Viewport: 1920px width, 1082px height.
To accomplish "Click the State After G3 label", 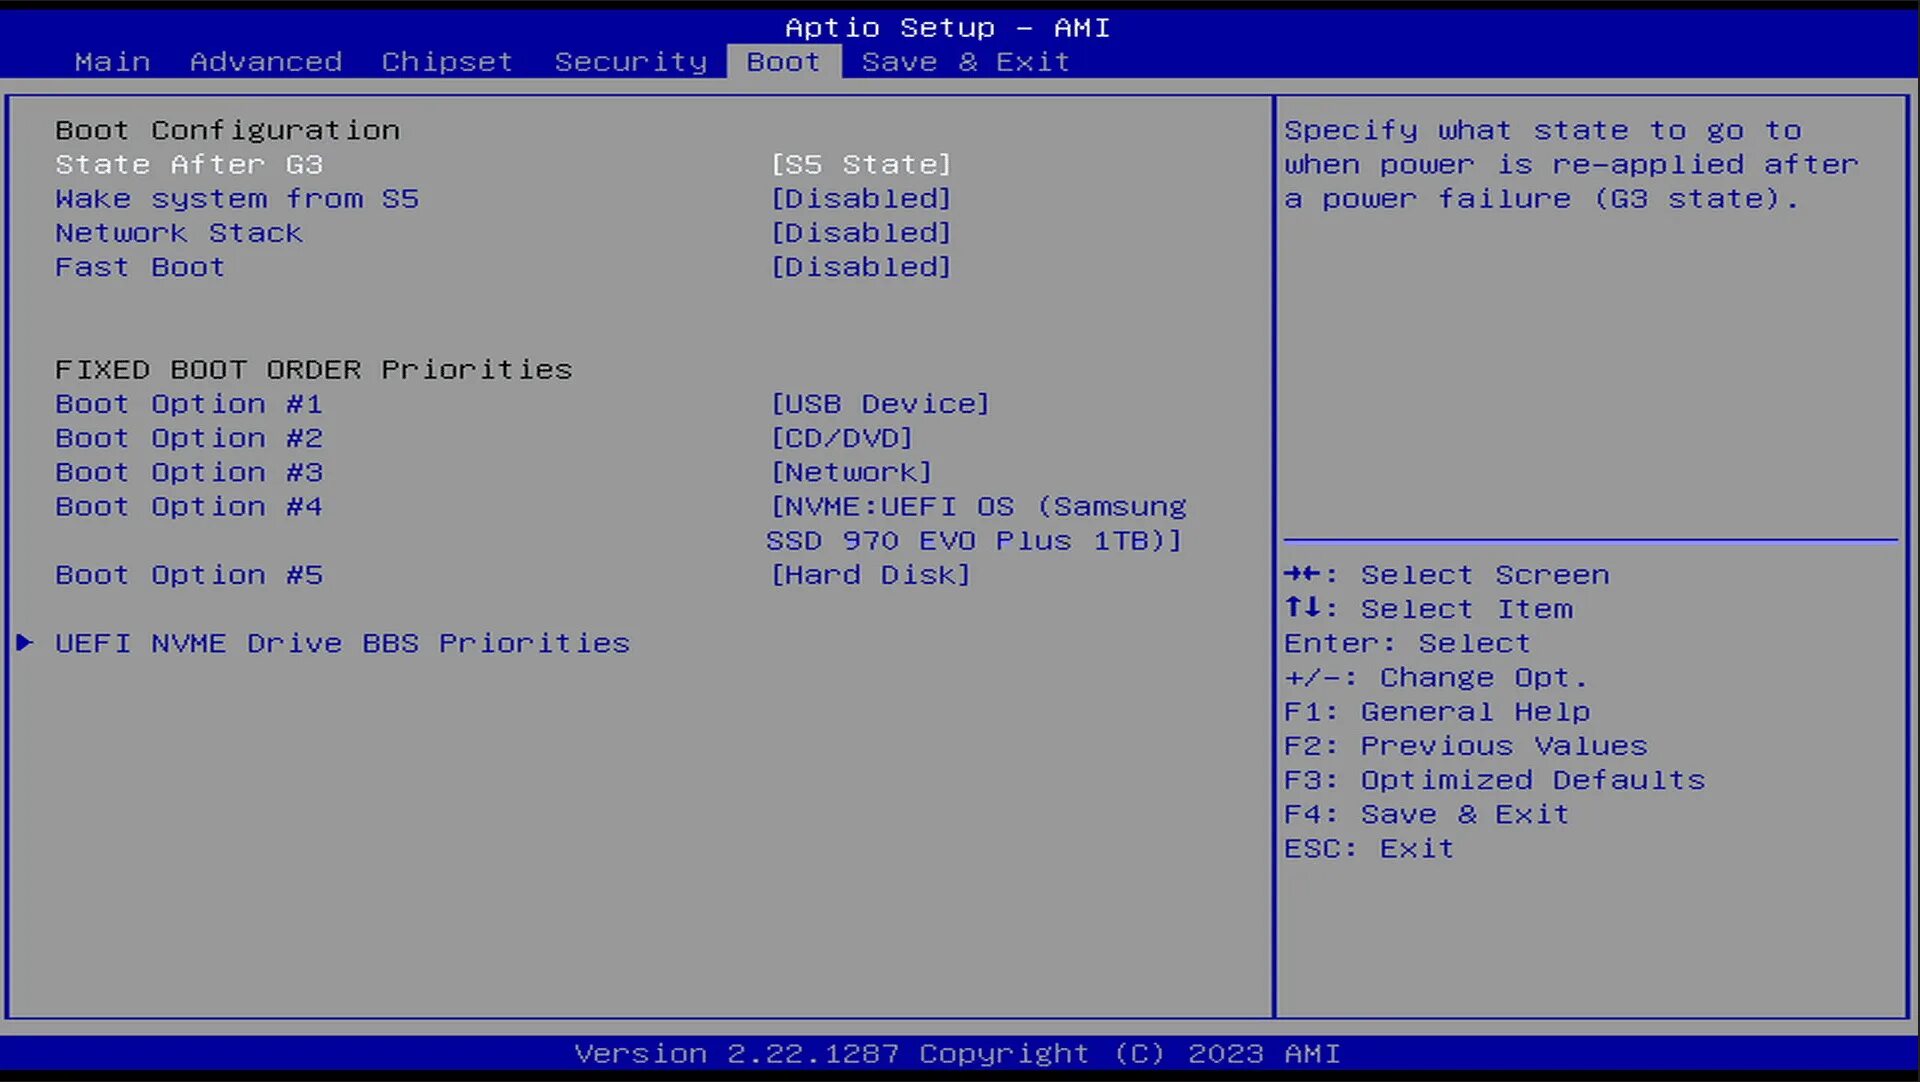I will click(189, 165).
